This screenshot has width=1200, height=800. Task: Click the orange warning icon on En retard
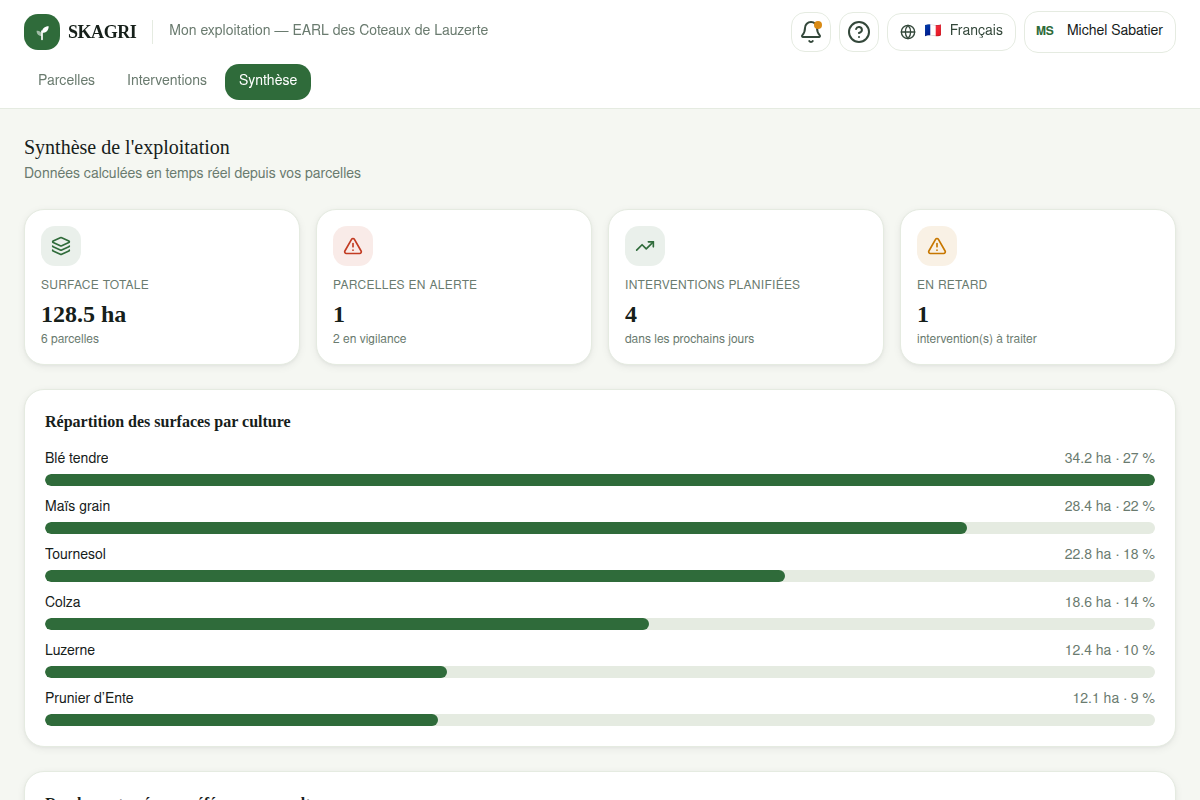(x=937, y=246)
